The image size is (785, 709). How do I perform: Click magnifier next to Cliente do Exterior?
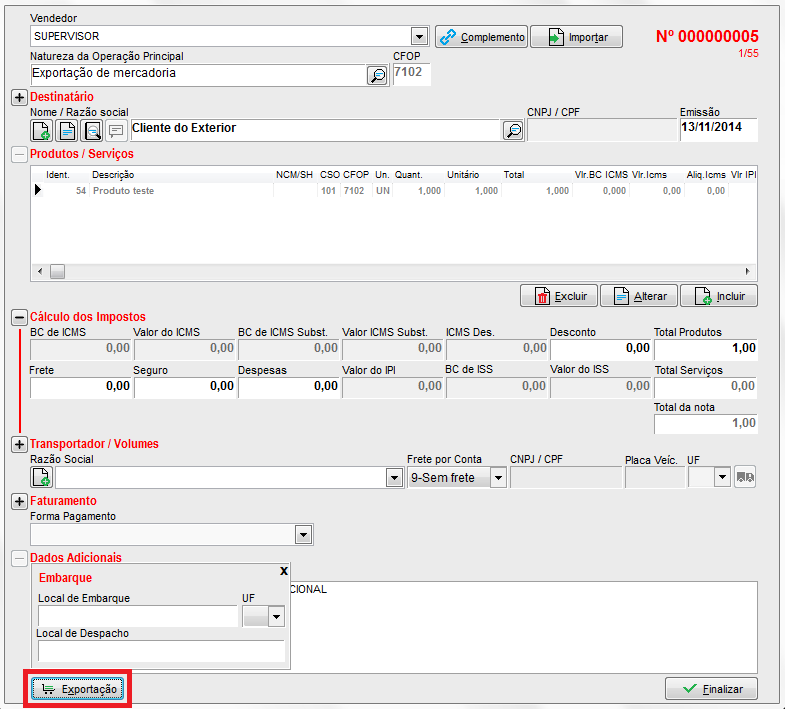pos(512,130)
